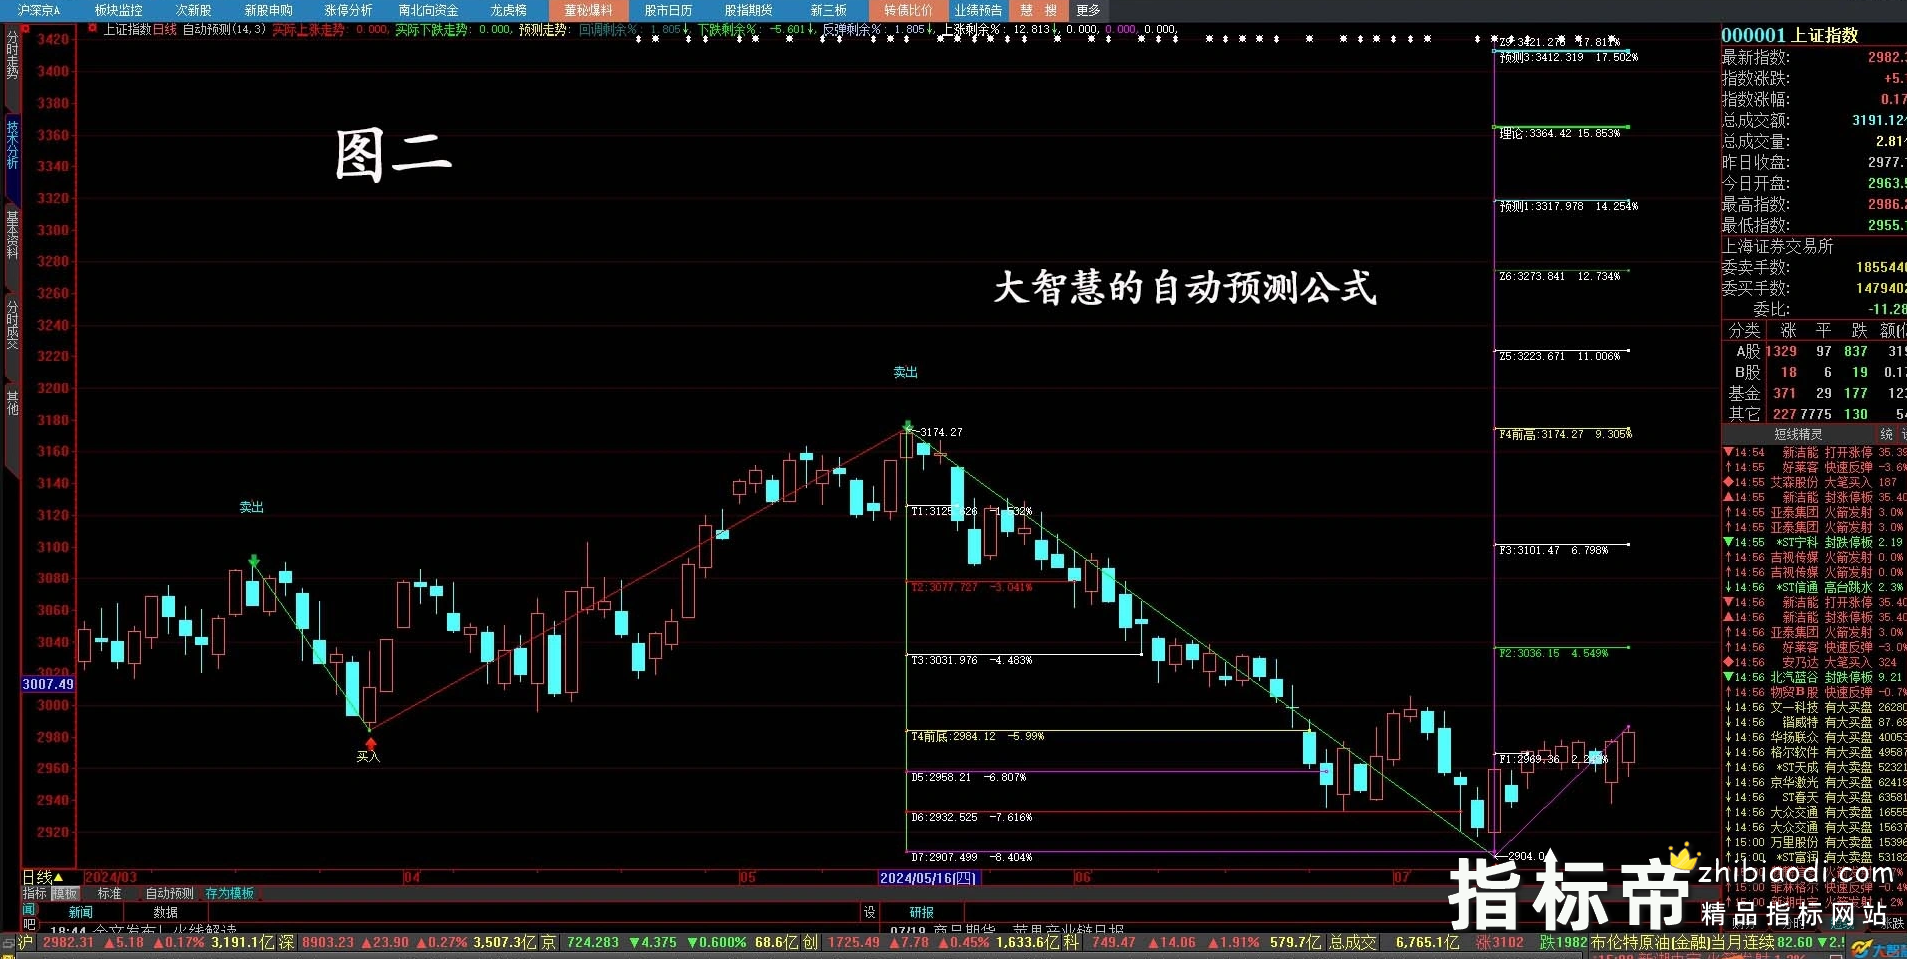
Task: Click the 预测3:3412.319 forecast label
Action: pos(1567,58)
